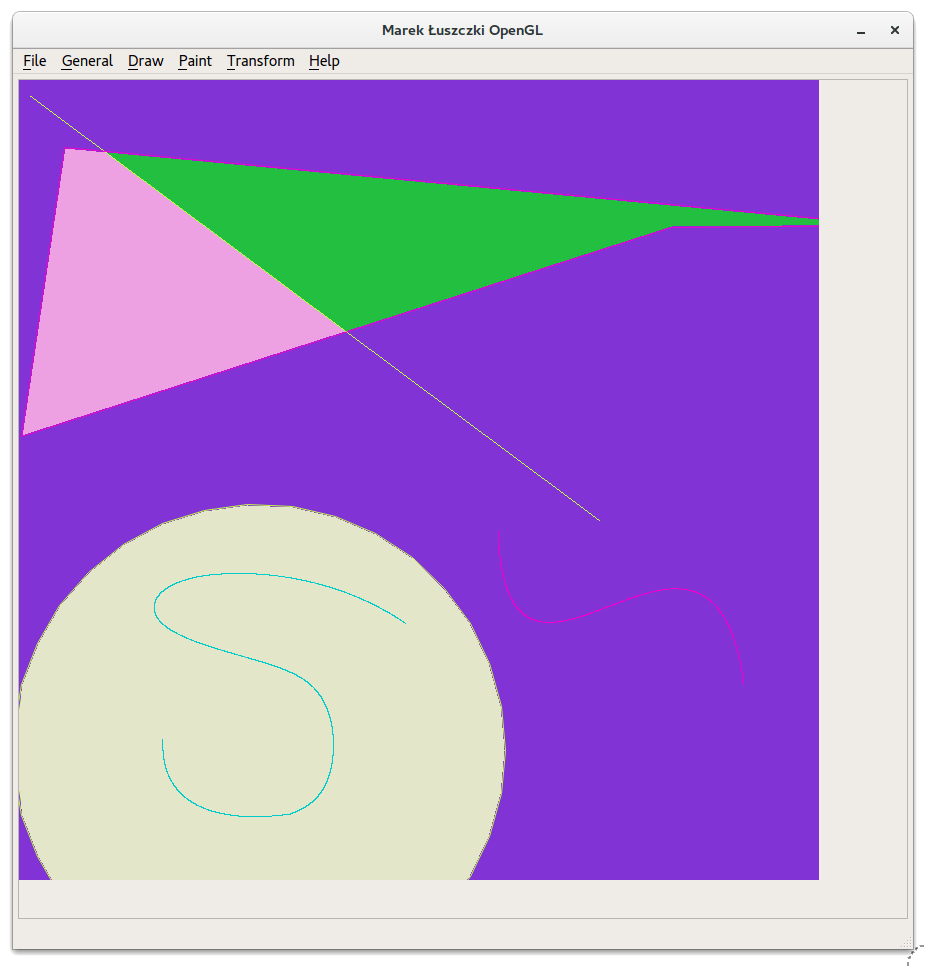Open the Draw menu
Screen dimensions: 928x966
point(145,61)
